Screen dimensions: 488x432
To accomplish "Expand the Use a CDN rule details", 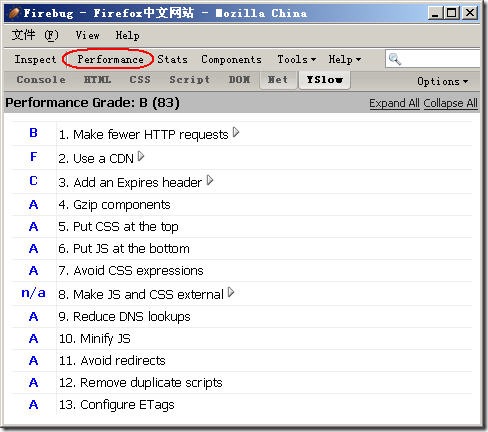I will pyautogui.click(x=141, y=156).
